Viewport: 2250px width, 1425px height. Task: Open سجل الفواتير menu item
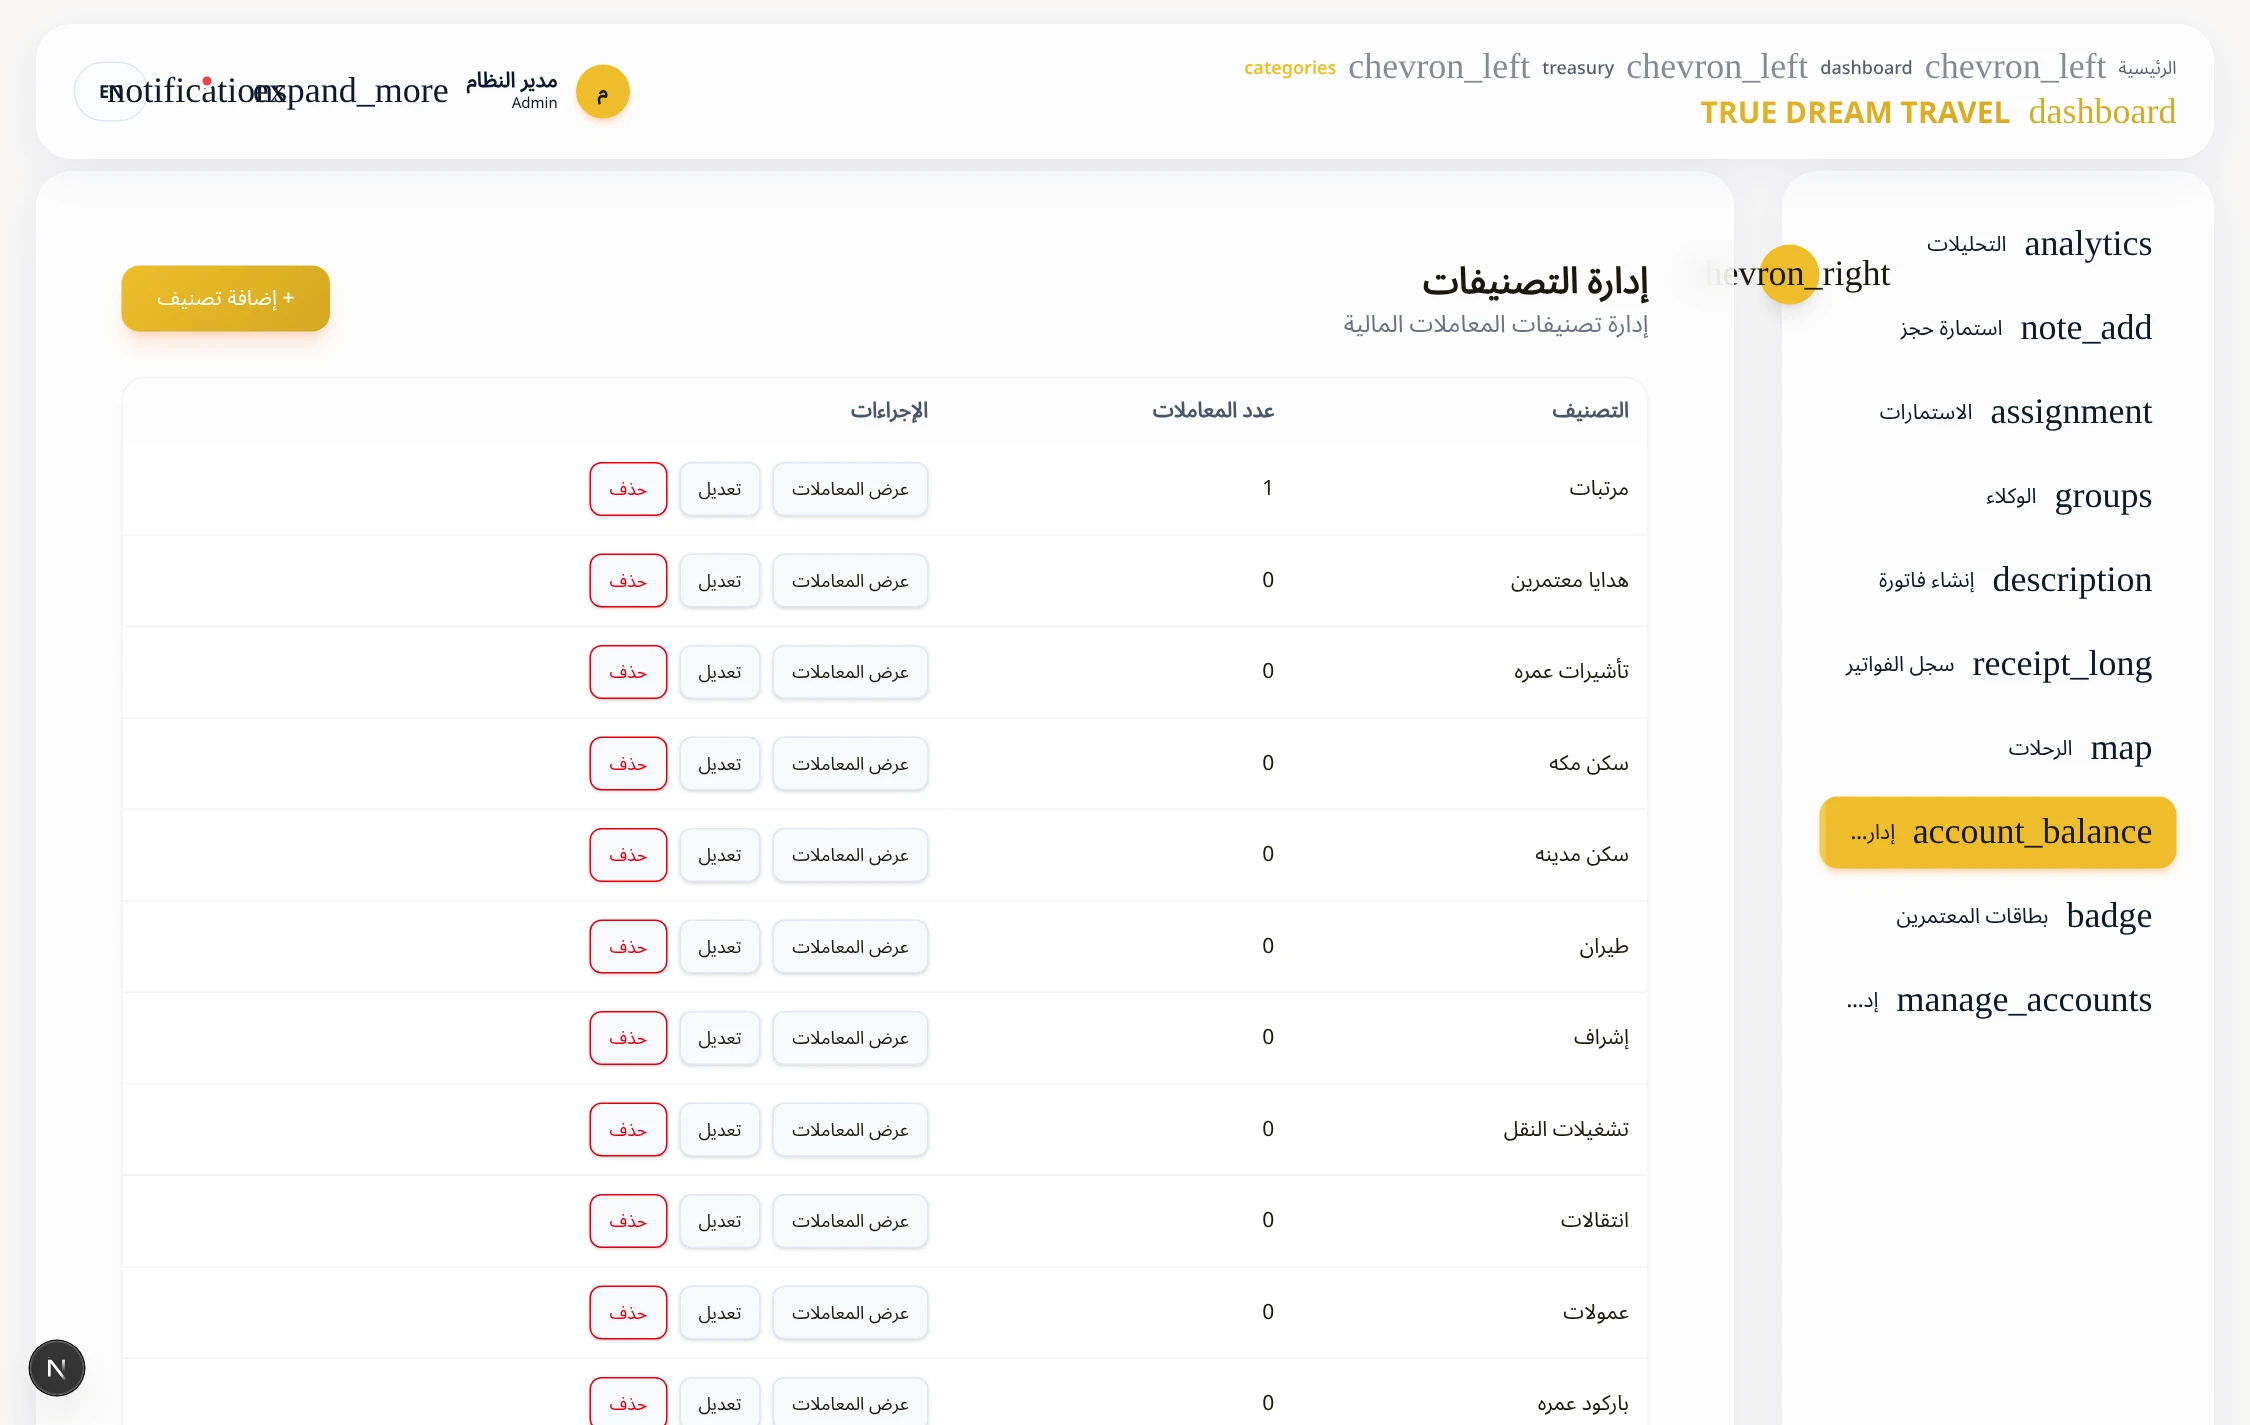[1899, 664]
